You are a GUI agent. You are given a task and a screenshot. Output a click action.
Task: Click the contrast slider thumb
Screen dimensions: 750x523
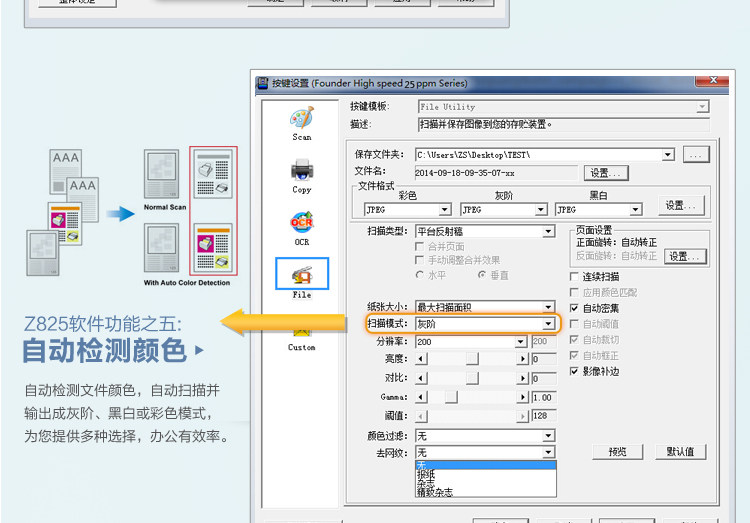pos(472,378)
